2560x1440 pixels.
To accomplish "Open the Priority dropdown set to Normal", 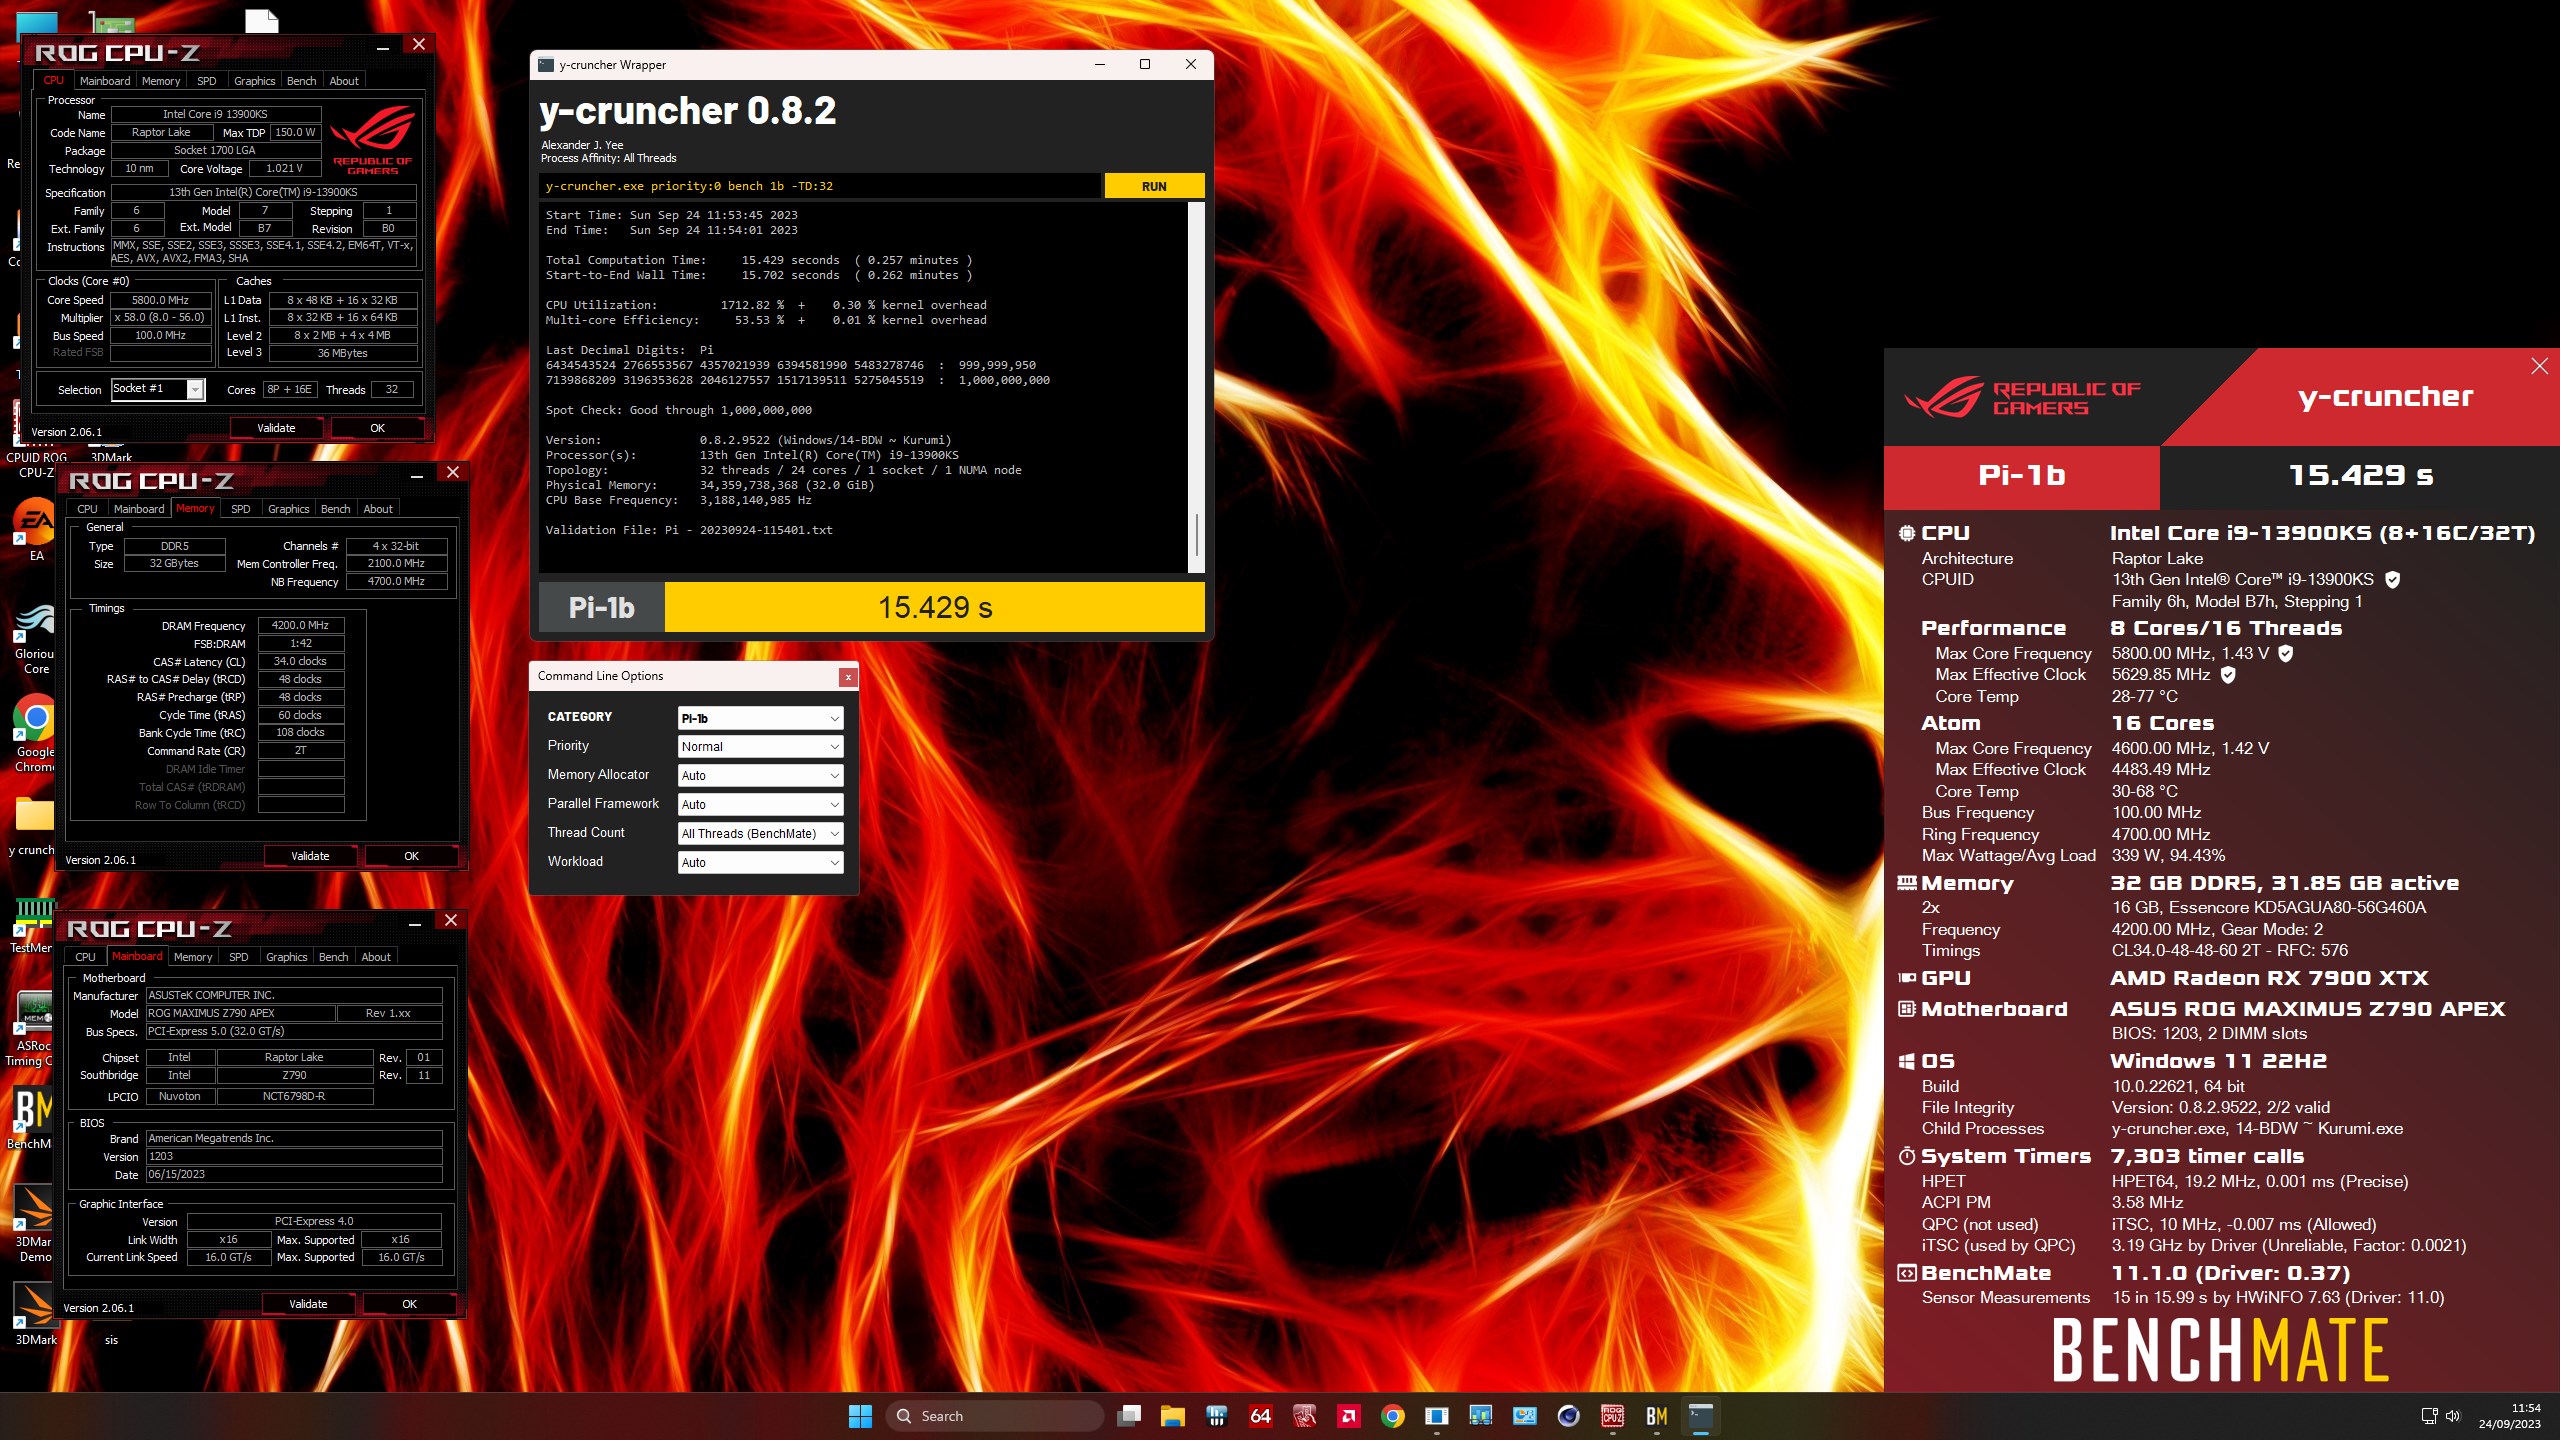I will [x=760, y=747].
